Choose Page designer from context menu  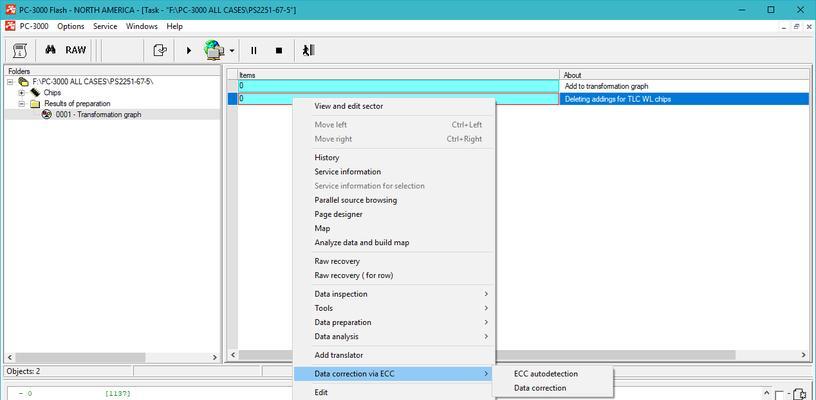coord(394,214)
